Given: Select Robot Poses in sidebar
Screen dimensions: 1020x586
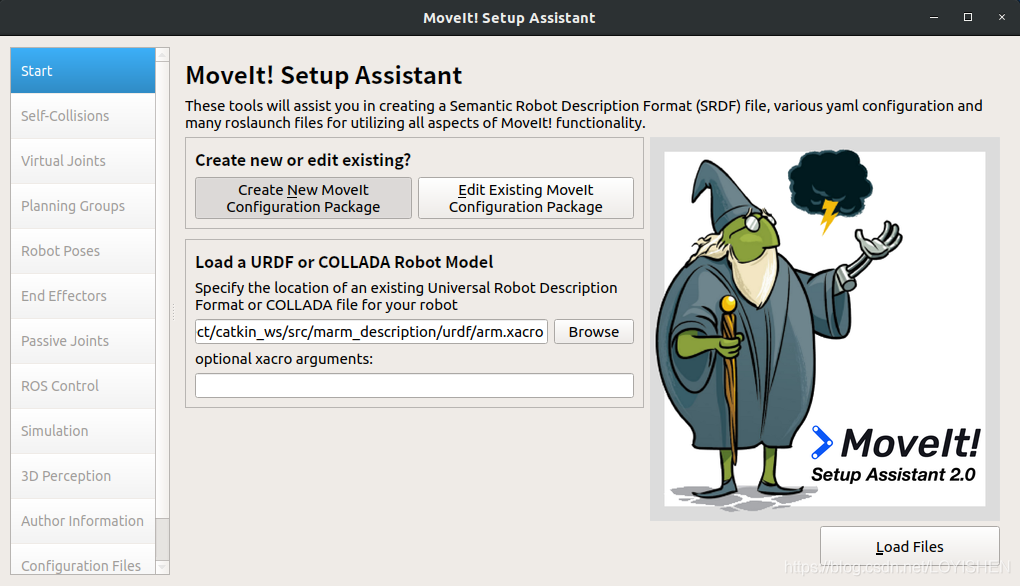Looking at the screenshot, I should [x=83, y=251].
